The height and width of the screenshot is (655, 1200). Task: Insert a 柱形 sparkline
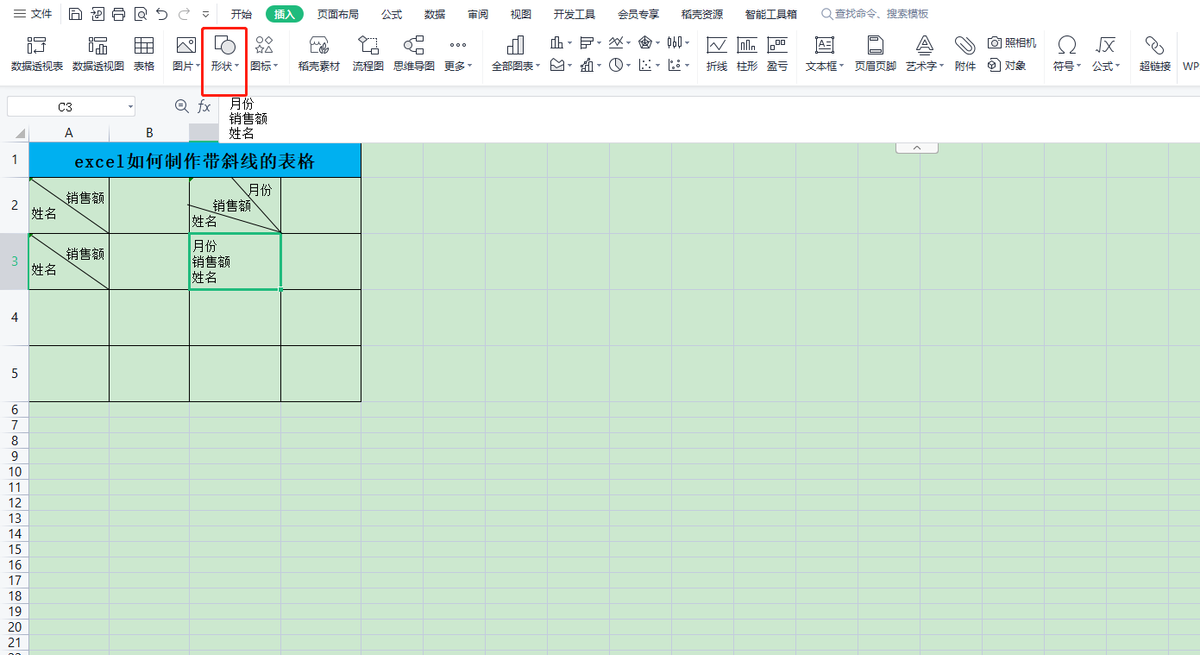pos(747,54)
